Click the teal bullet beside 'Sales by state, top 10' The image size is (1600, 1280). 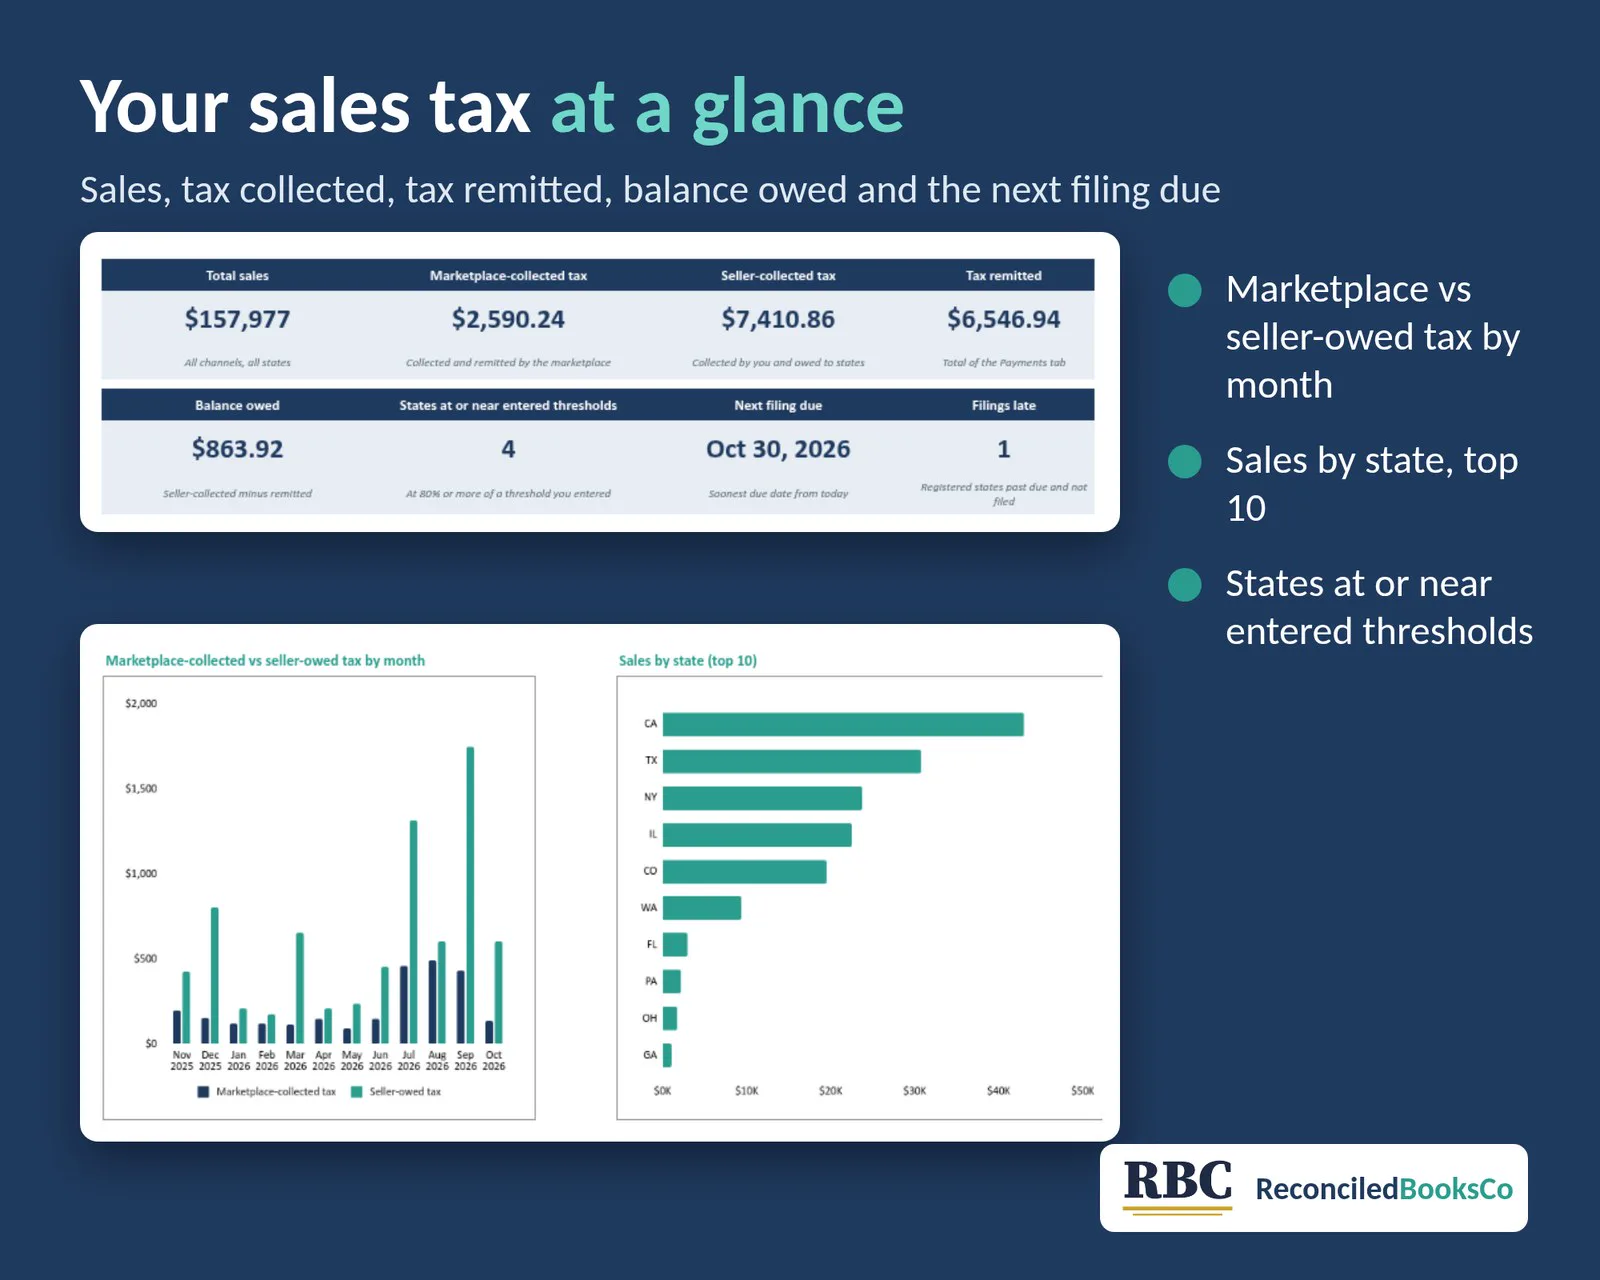pos(1185,462)
